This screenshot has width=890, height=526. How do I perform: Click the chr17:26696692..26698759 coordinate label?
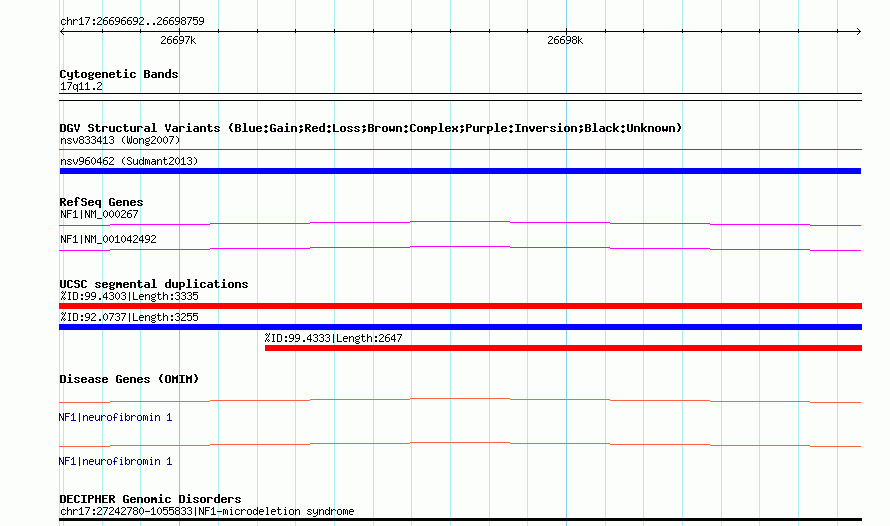(132, 22)
